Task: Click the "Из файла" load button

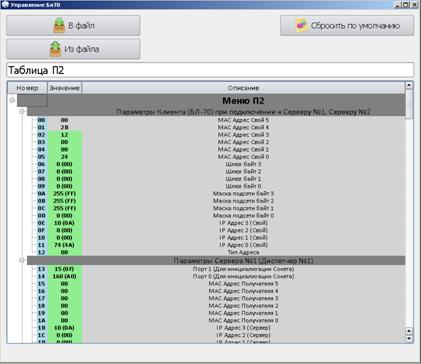Action: (x=73, y=49)
